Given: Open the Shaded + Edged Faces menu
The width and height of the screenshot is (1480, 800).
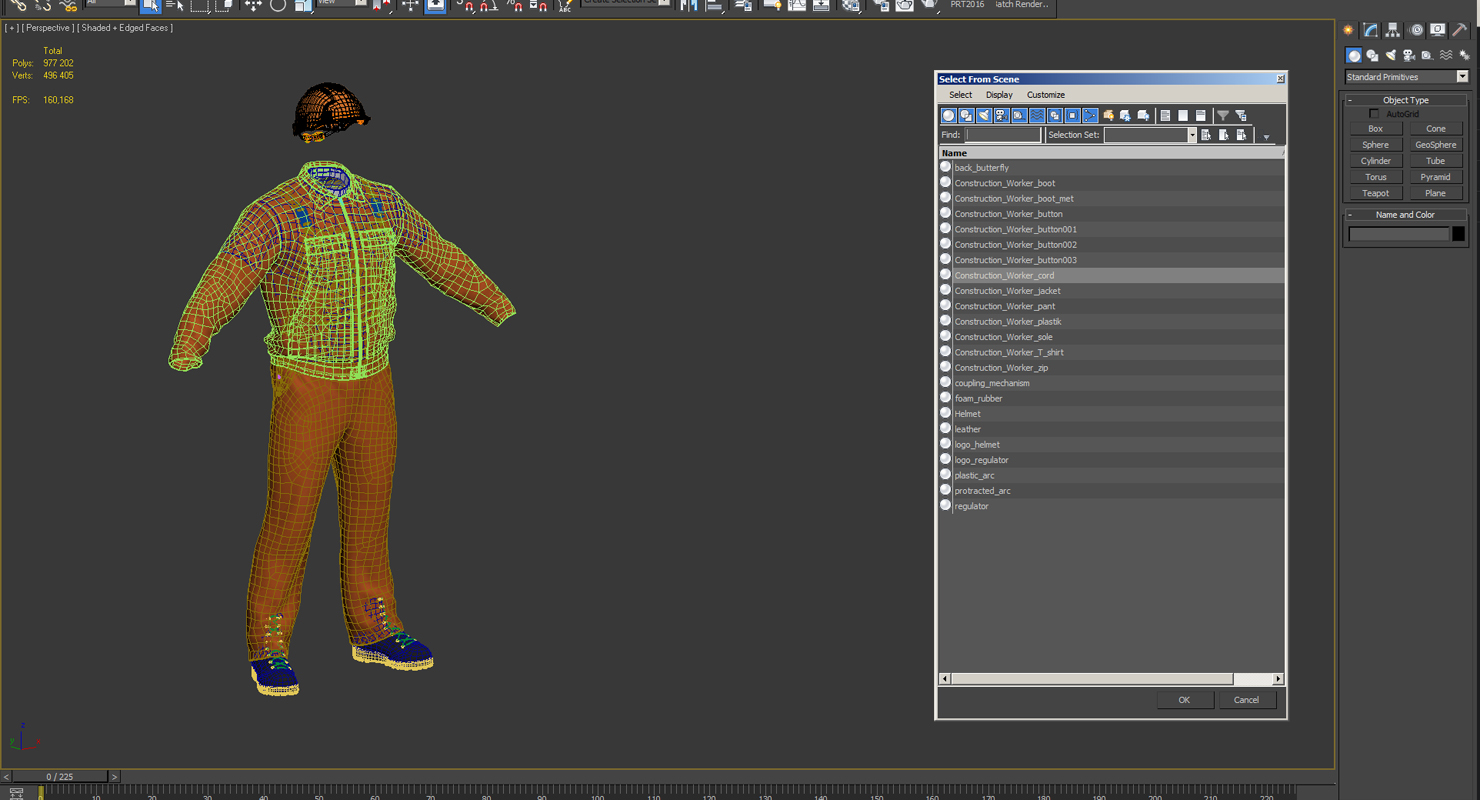Looking at the screenshot, I should tap(125, 28).
